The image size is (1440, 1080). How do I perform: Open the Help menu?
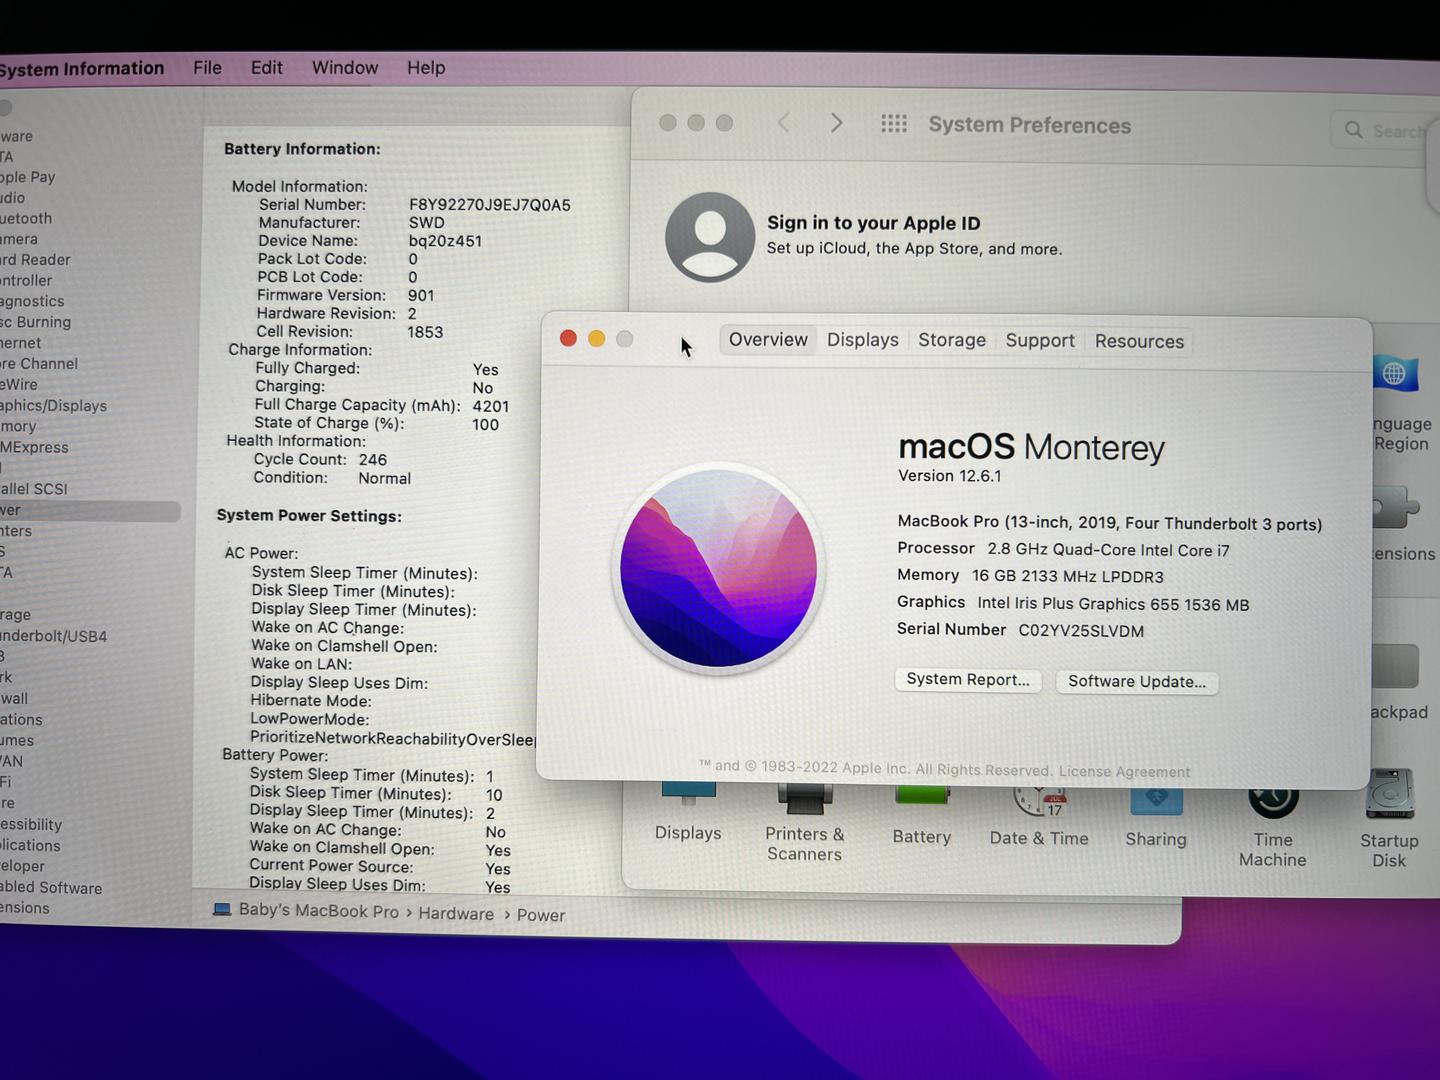(426, 68)
